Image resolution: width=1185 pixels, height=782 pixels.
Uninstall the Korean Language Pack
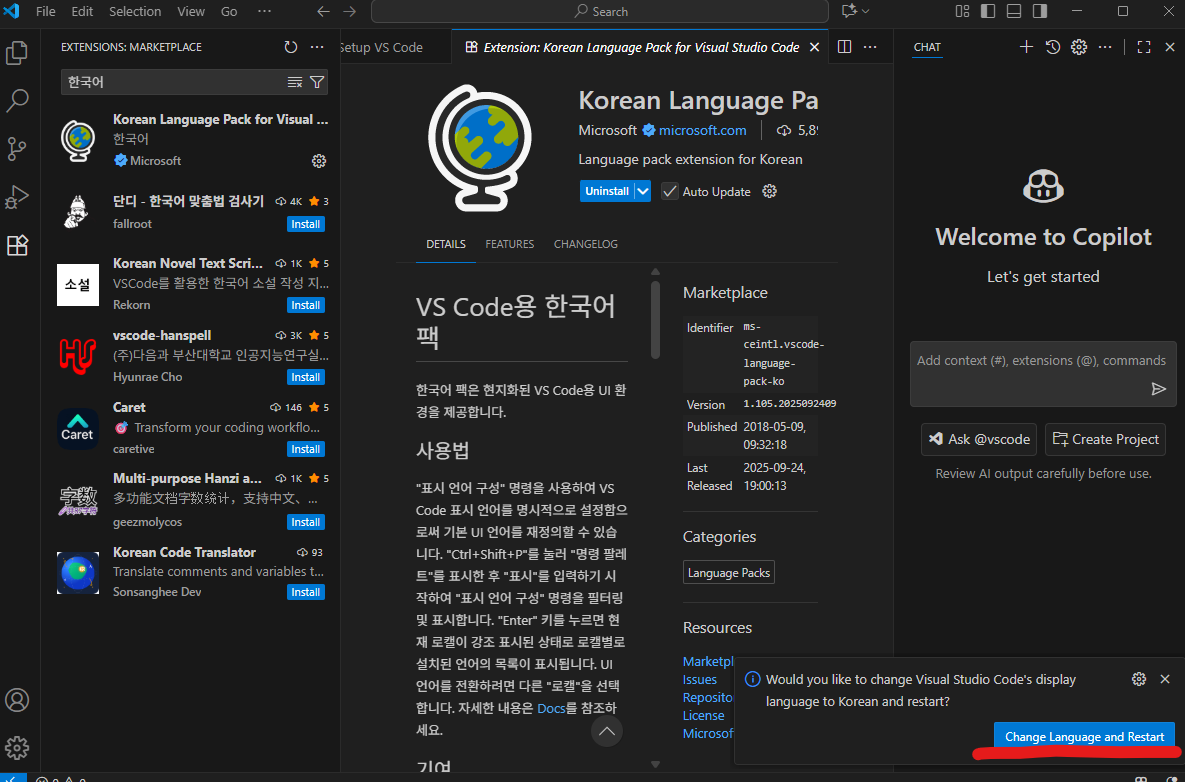pyautogui.click(x=607, y=191)
